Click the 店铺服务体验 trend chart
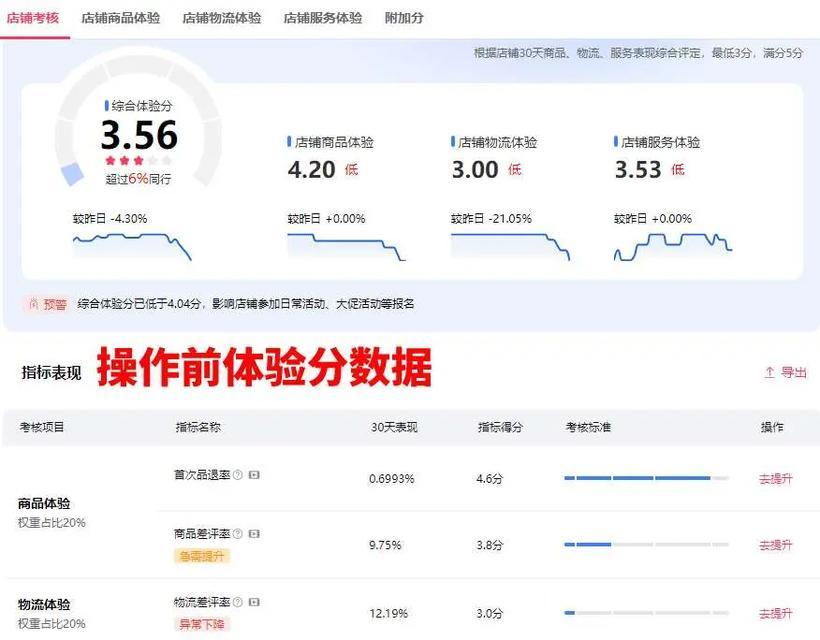820x640 pixels. (673, 247)
